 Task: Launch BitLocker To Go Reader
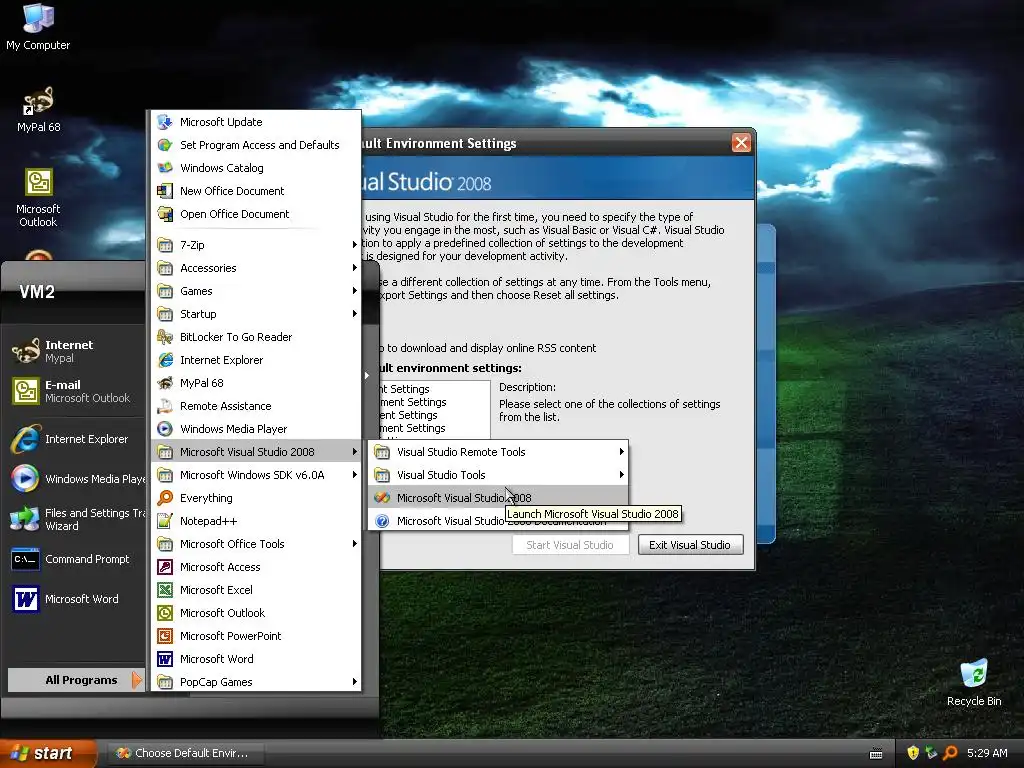coord(256,337)
